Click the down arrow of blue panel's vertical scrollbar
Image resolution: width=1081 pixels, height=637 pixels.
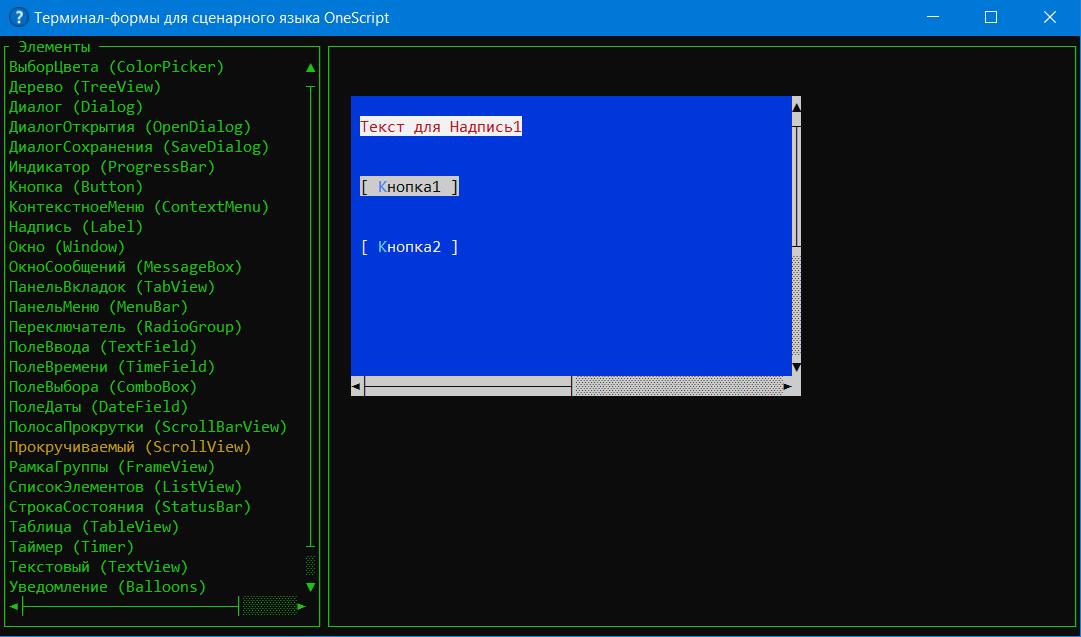[796, 367]
